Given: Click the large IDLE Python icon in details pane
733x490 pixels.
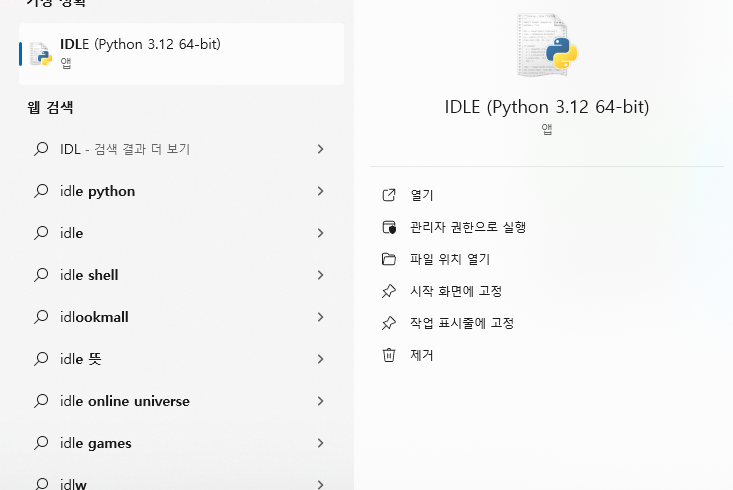Looking at the screenshot, I should [547, 45].
